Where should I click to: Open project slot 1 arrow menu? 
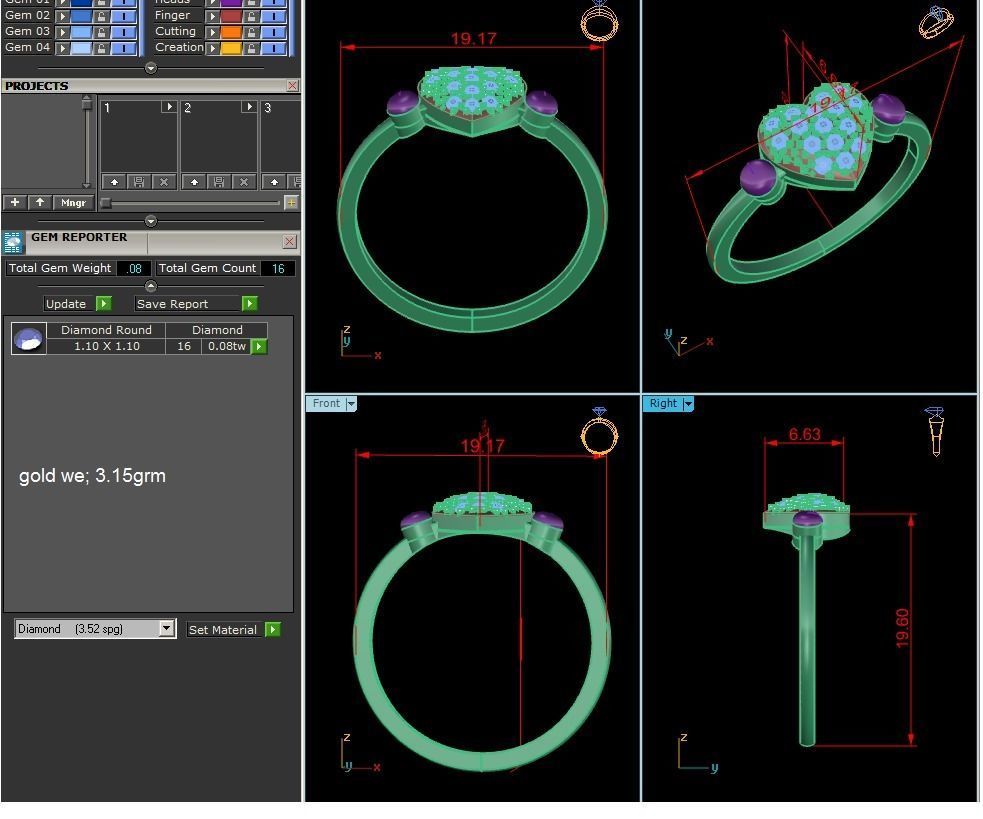[x=169, y=107]
